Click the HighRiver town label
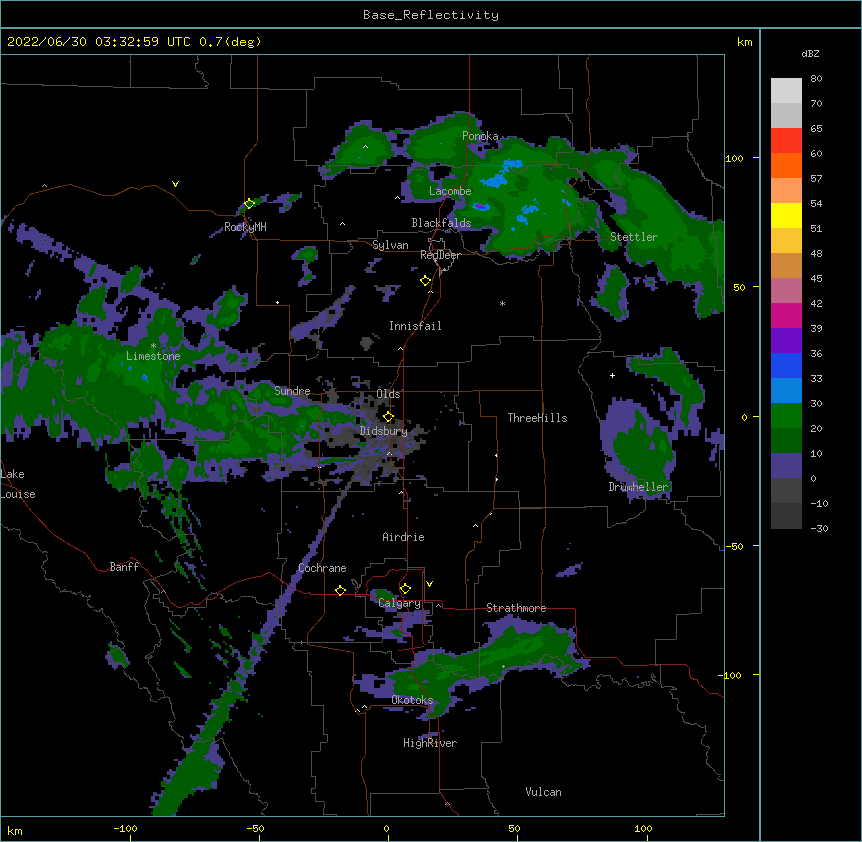The image size is (862, 842). tap(429, 743)
